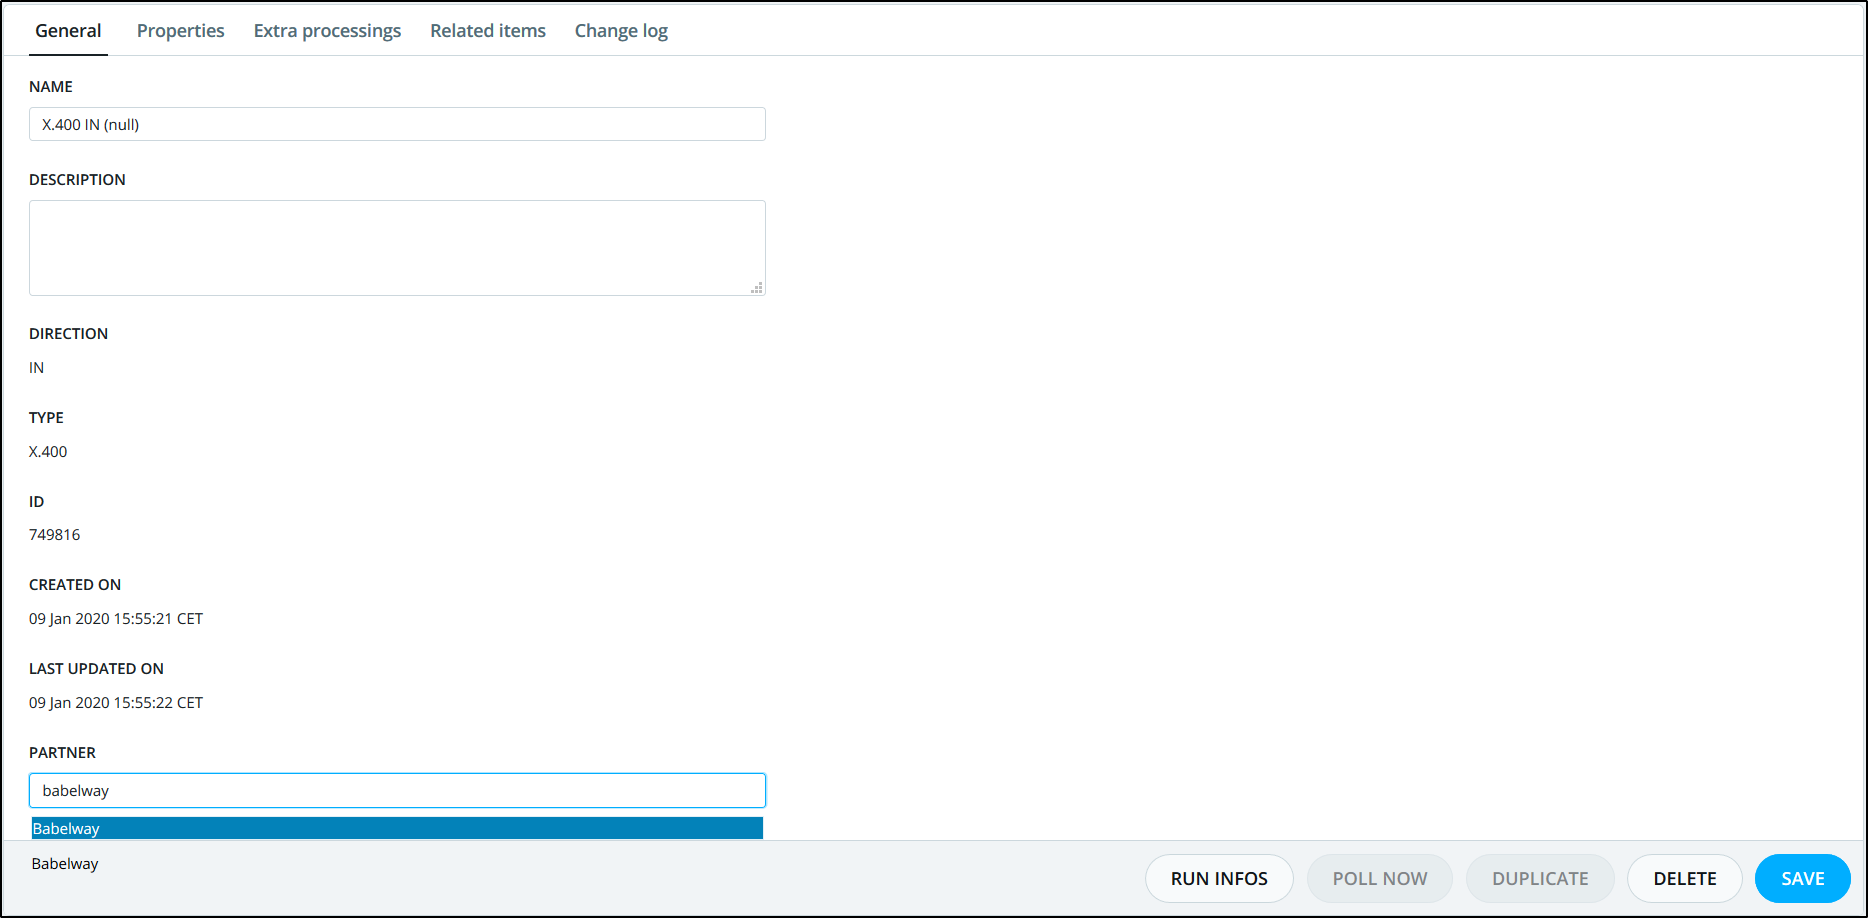1868x918 pixels.
Task: Focus the empty Description text area
Action: (x=397, y=247)
